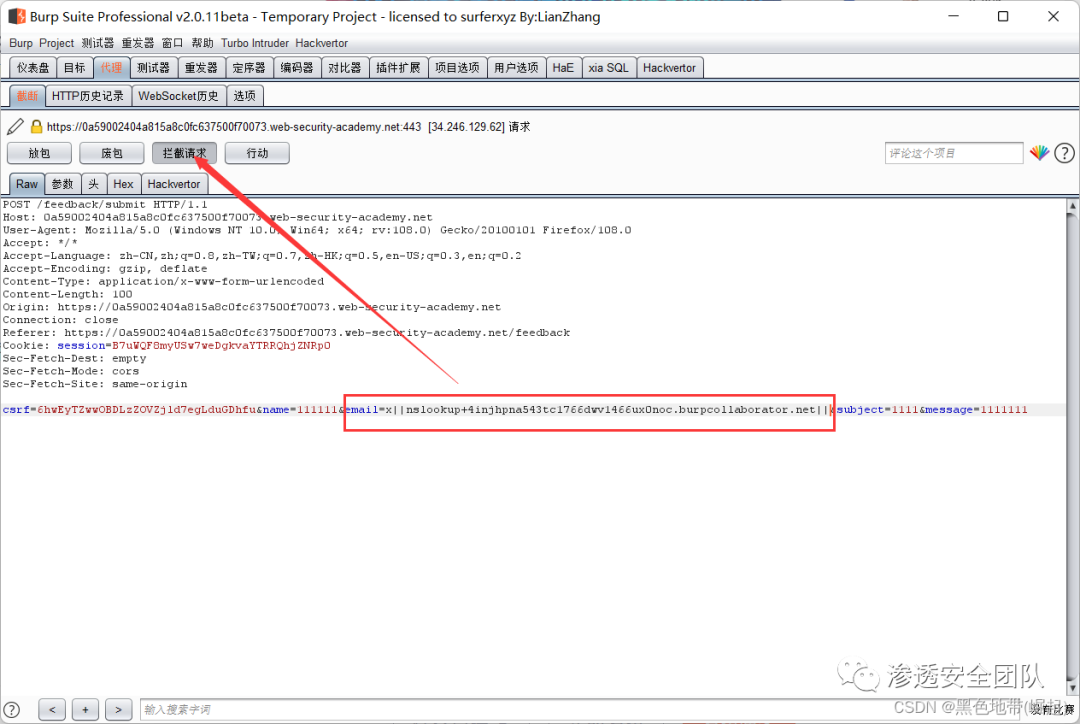Viewport: 1080px width, 724px height.
Task: Switch to the HaE tab
Action: tap(563, 68)
